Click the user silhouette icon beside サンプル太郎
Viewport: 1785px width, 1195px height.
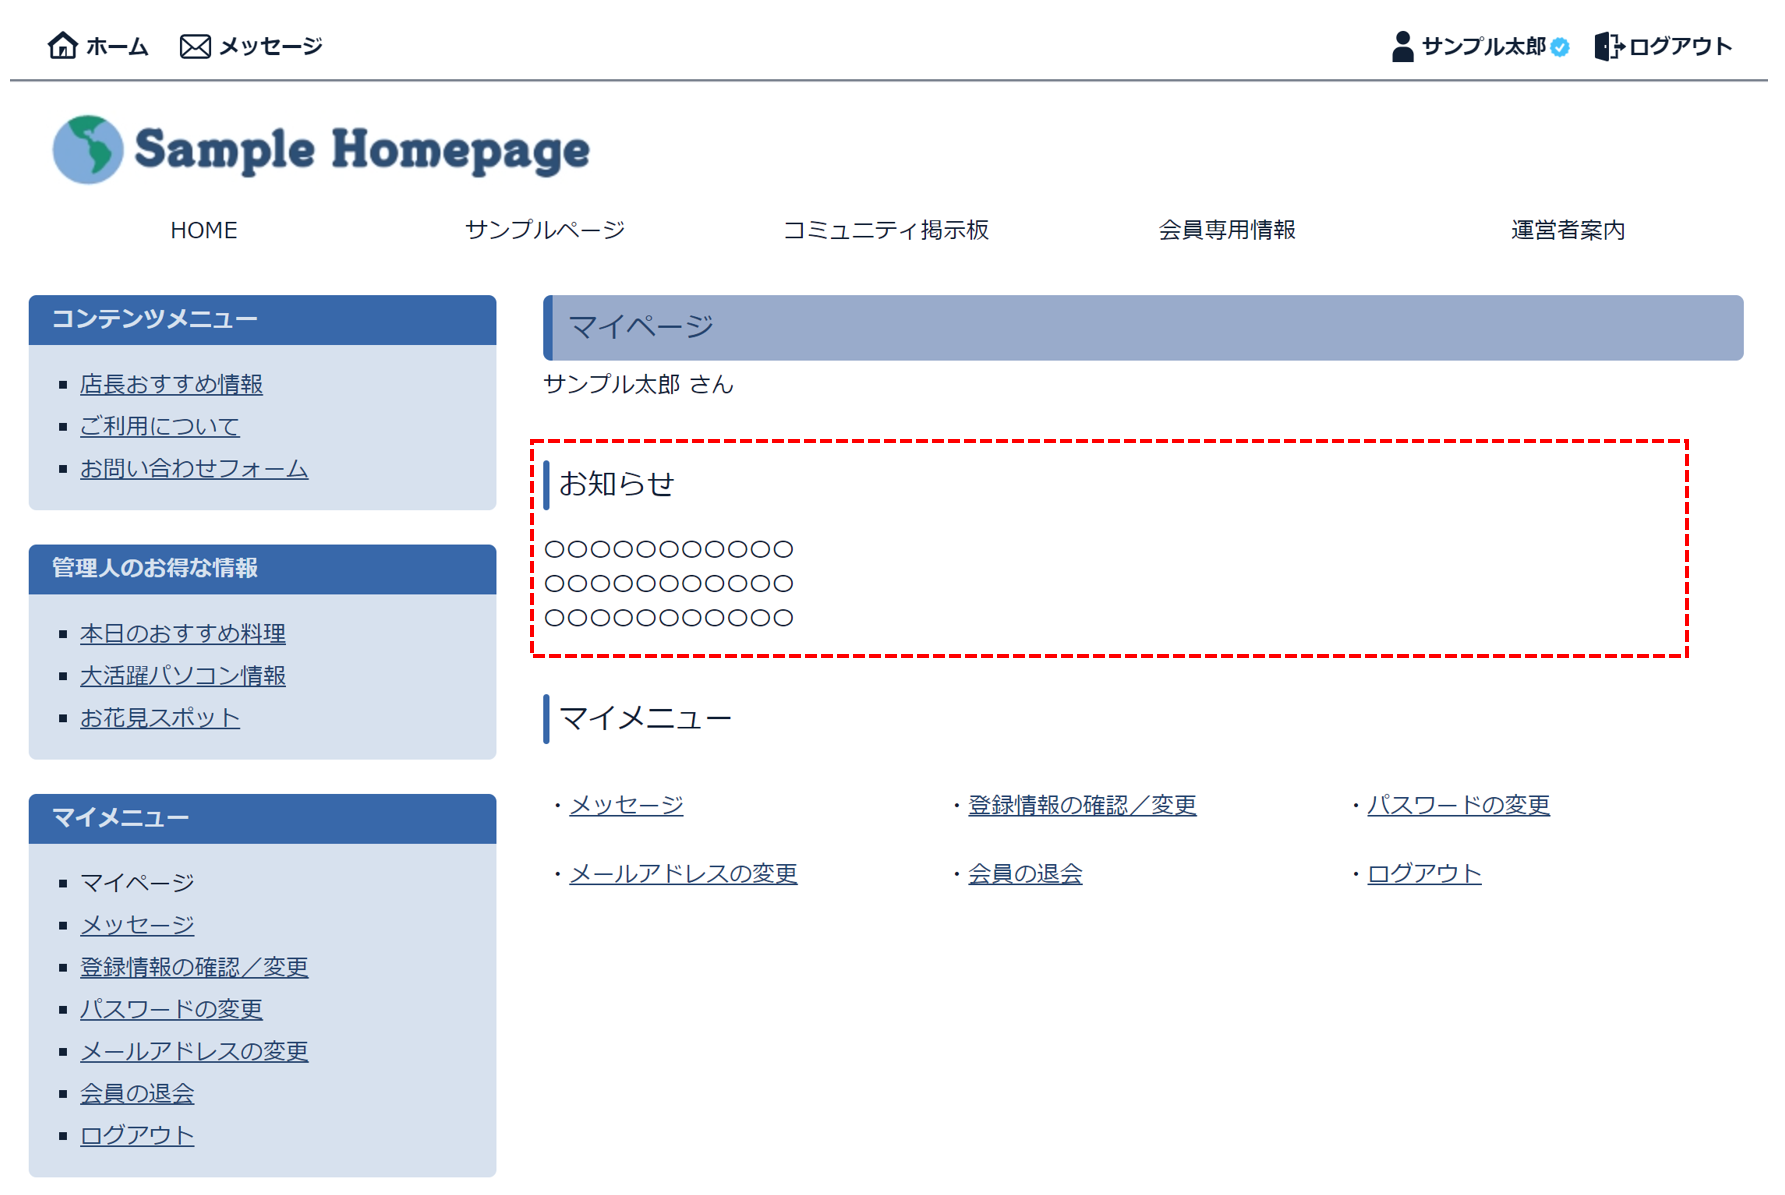click(1402, 44)
